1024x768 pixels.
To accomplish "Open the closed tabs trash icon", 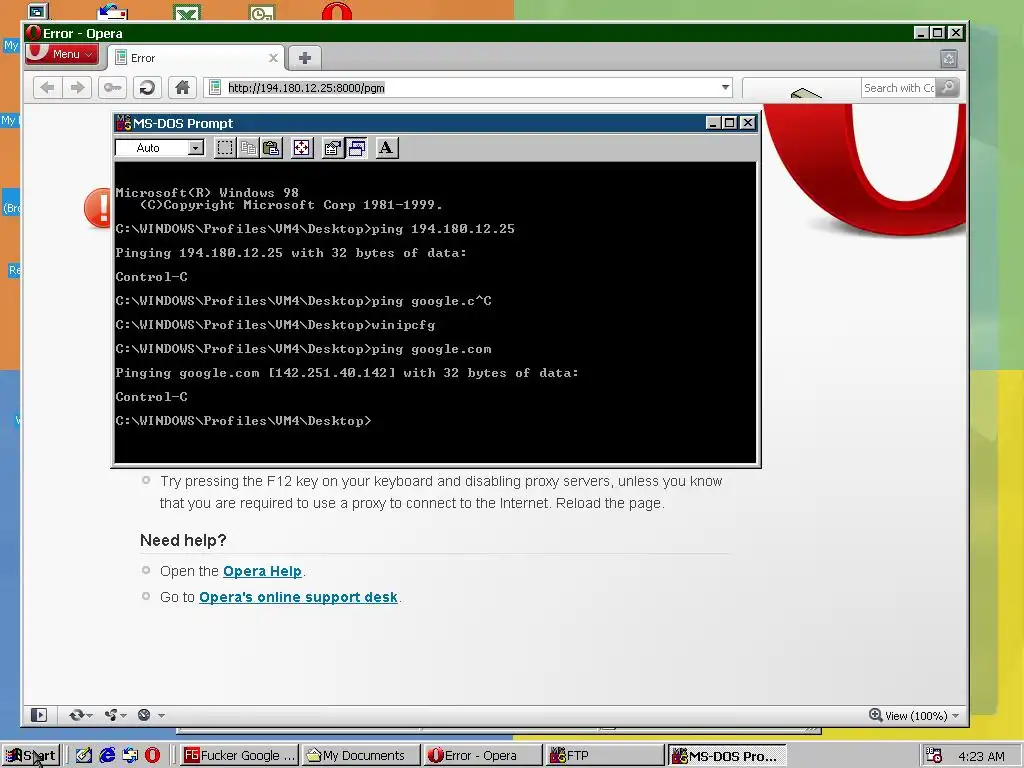I will coord(949,59).
